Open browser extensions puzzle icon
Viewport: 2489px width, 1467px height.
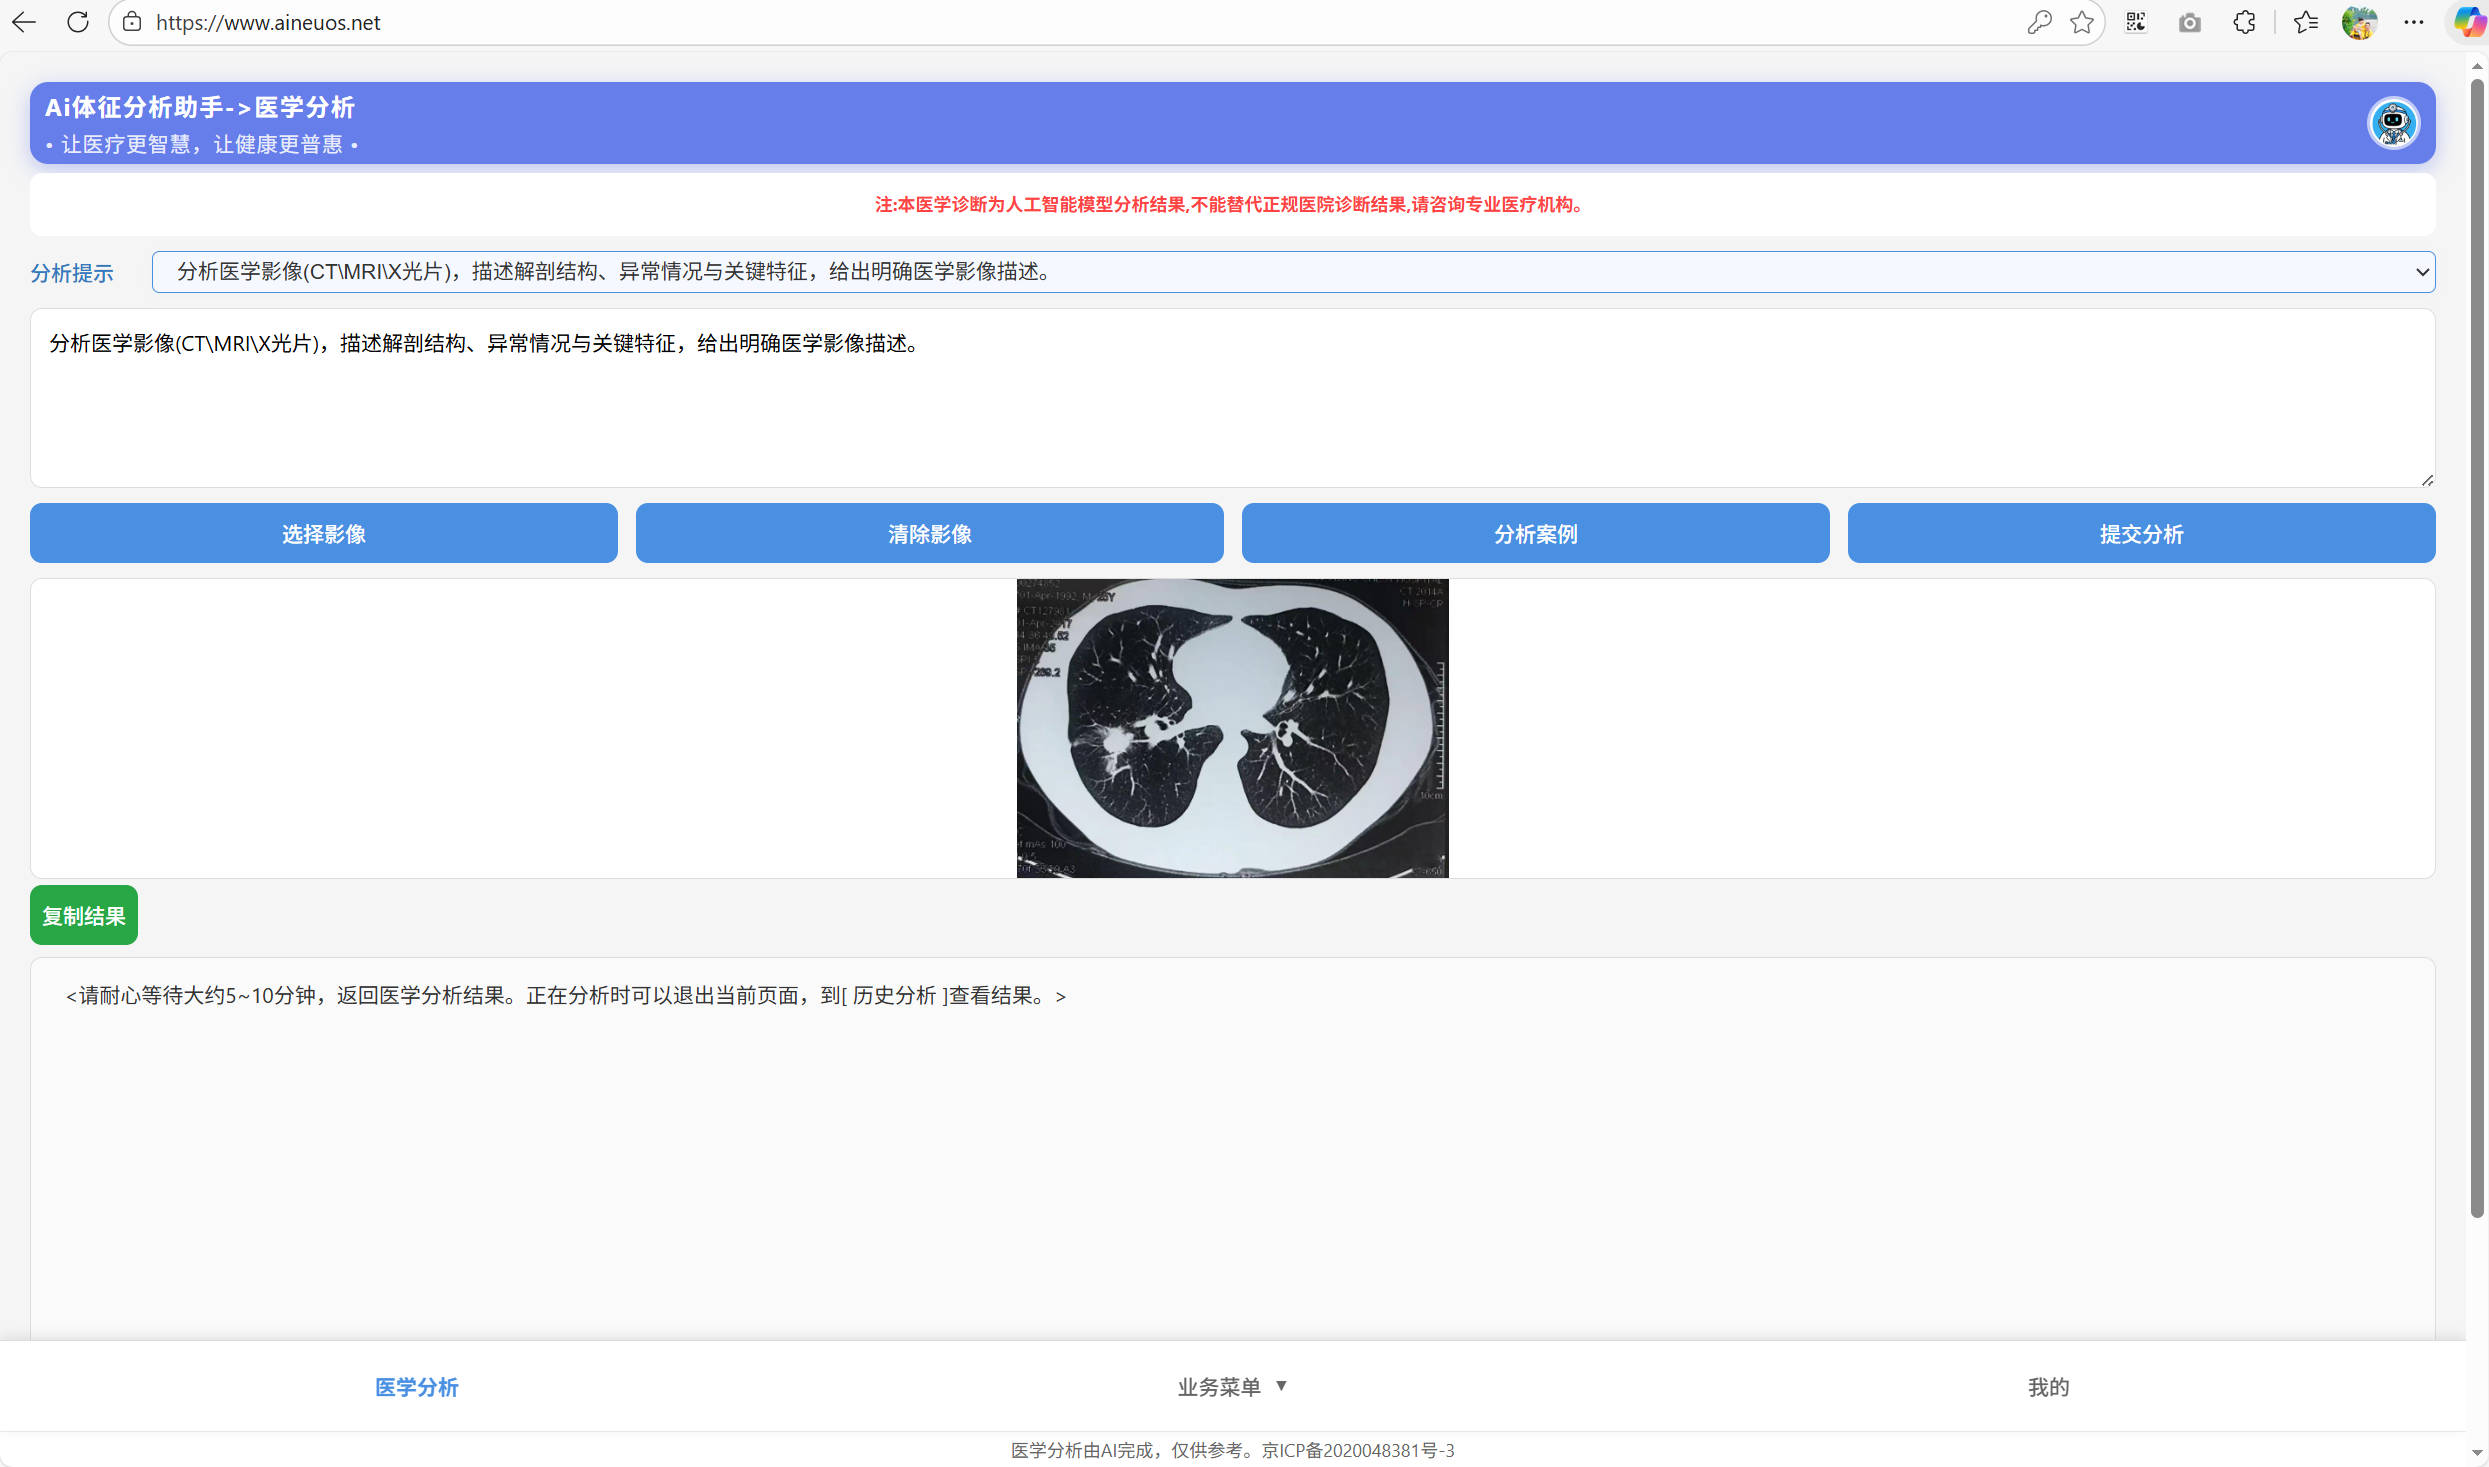[2244, 22]
